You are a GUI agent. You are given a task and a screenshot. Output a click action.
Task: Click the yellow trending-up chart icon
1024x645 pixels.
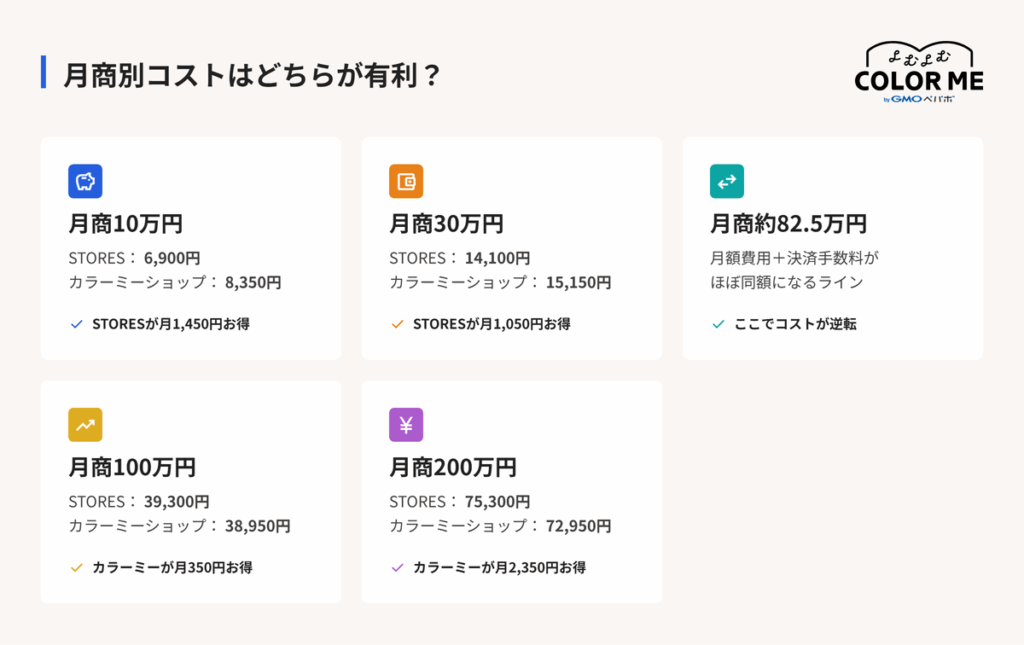coord(85,424)
